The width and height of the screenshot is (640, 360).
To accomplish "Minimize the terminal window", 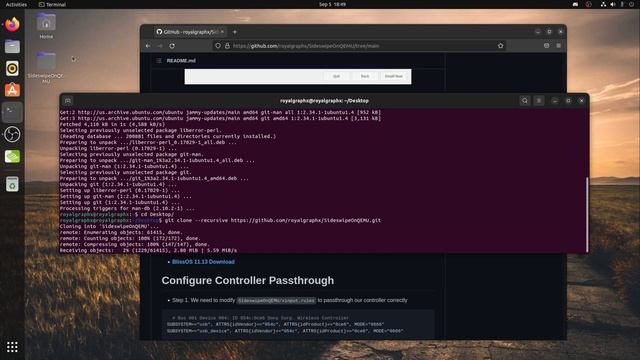I will coord(555,100).
